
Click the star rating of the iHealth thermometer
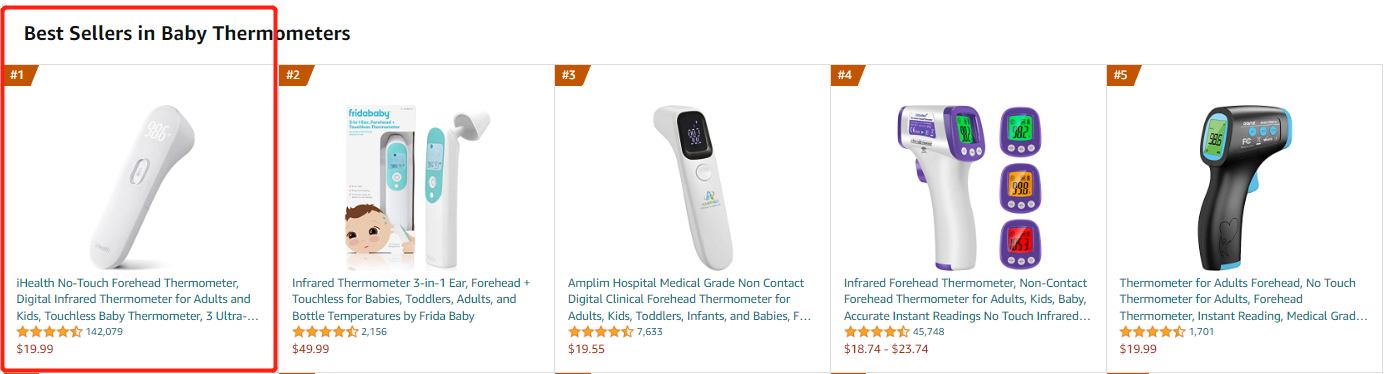click(x=50, y=332)
